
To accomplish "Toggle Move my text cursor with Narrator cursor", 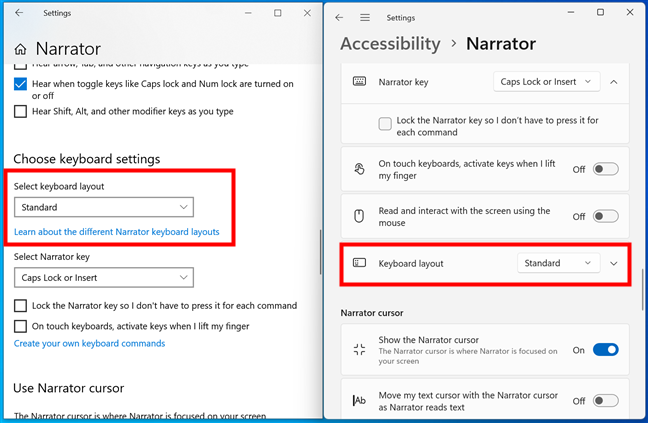I will (x=605, y=401).
